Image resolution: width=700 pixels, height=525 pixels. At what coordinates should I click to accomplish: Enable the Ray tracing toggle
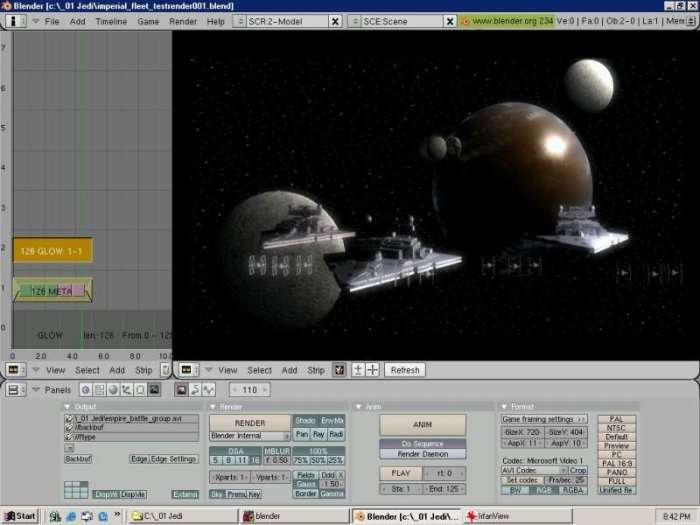pos(318,434)
